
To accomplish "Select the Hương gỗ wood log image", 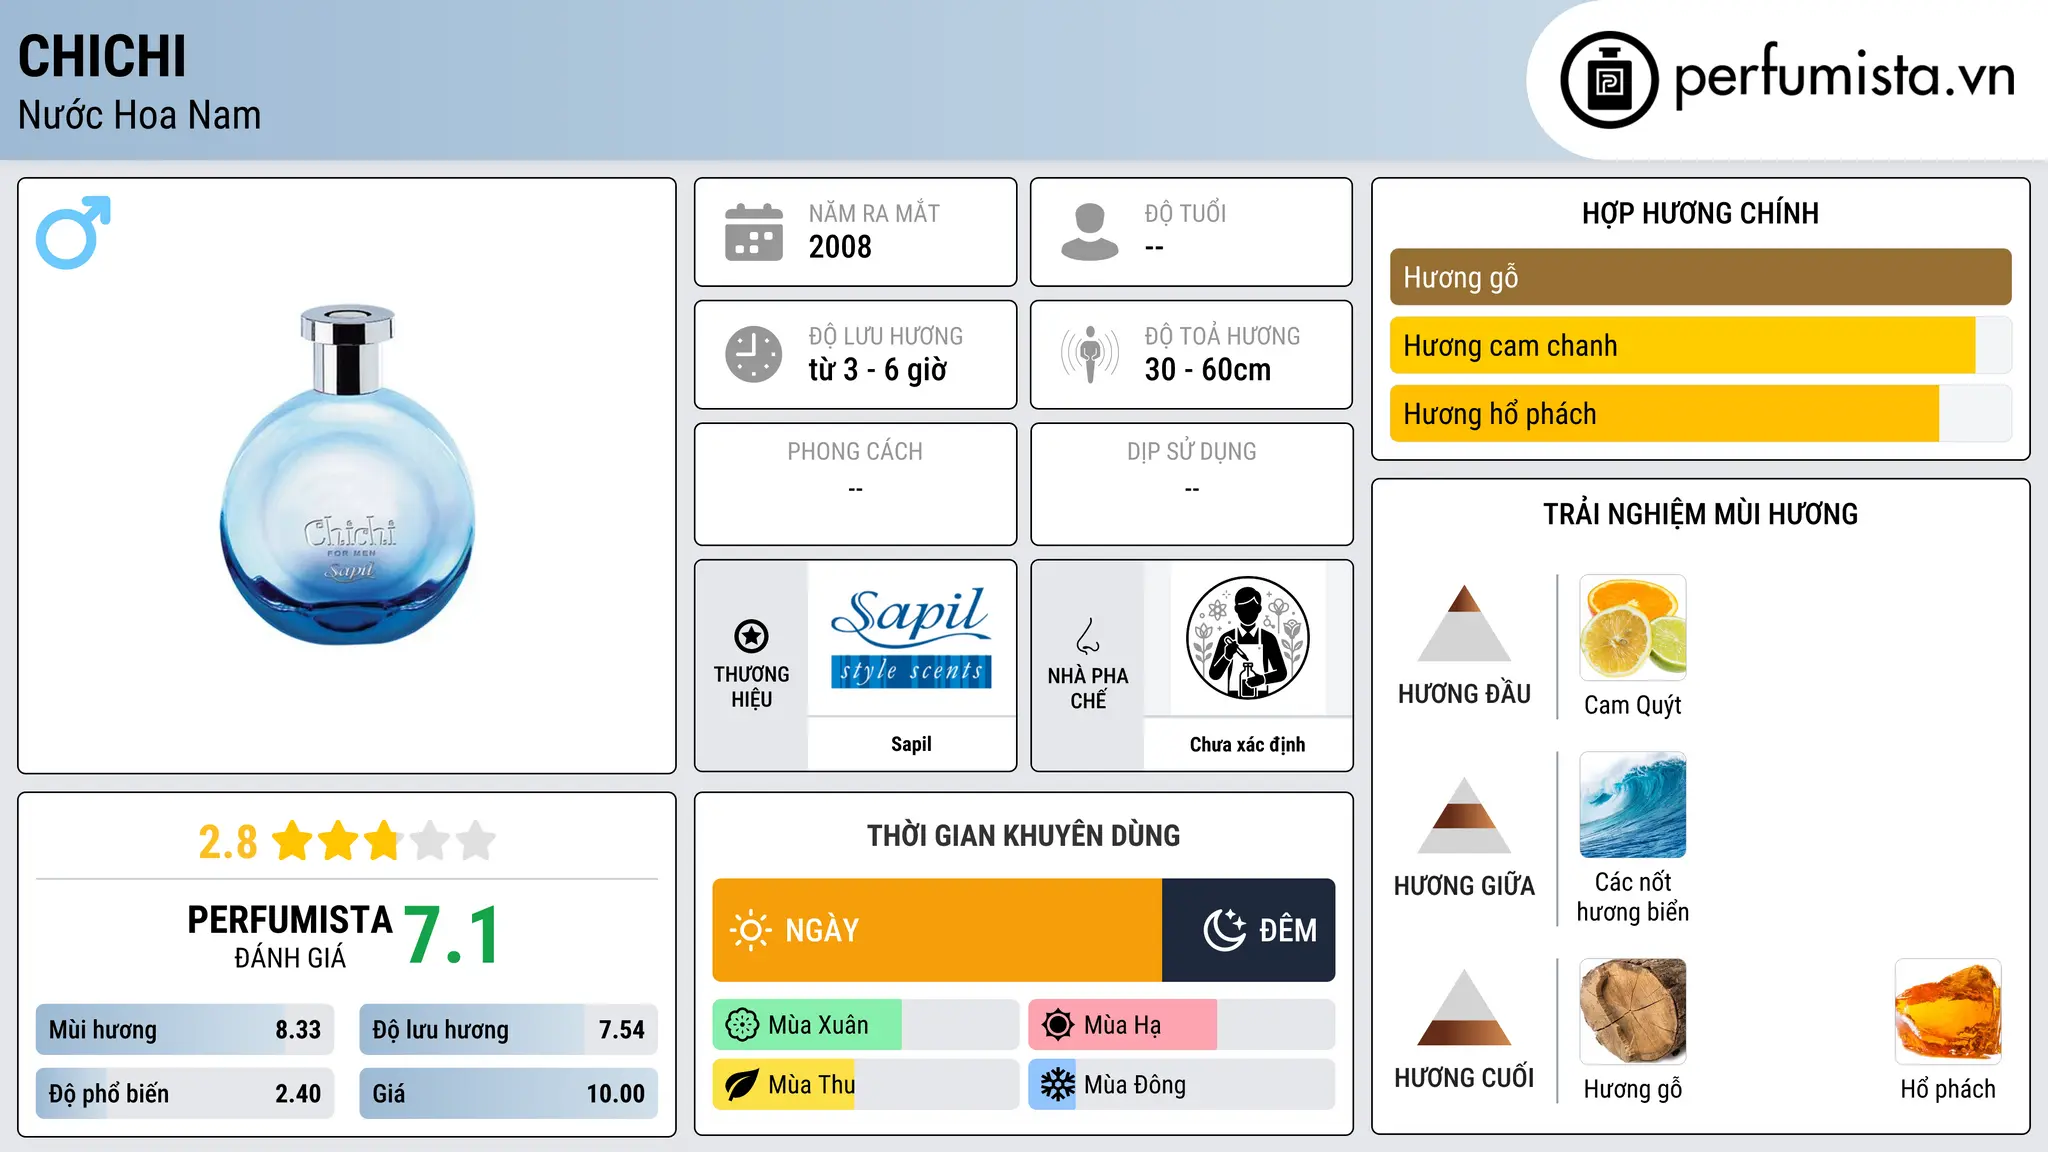I will coord(1633,1011).
